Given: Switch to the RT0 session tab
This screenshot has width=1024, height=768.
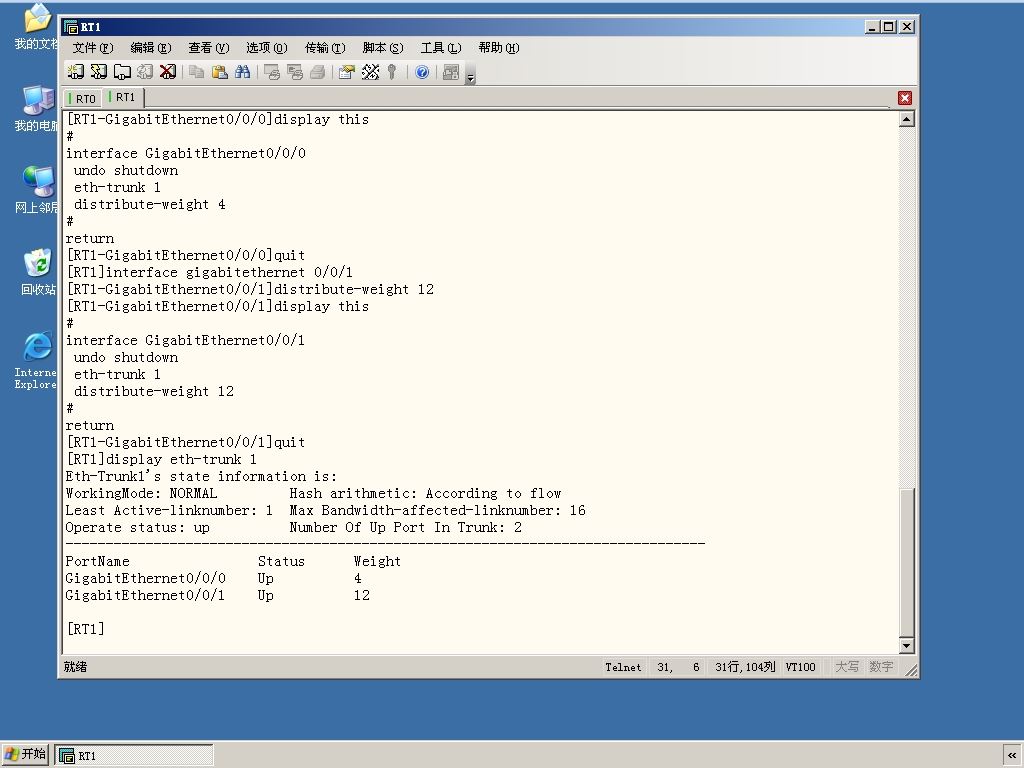Looking at the screenshot, I should point(82,99).
